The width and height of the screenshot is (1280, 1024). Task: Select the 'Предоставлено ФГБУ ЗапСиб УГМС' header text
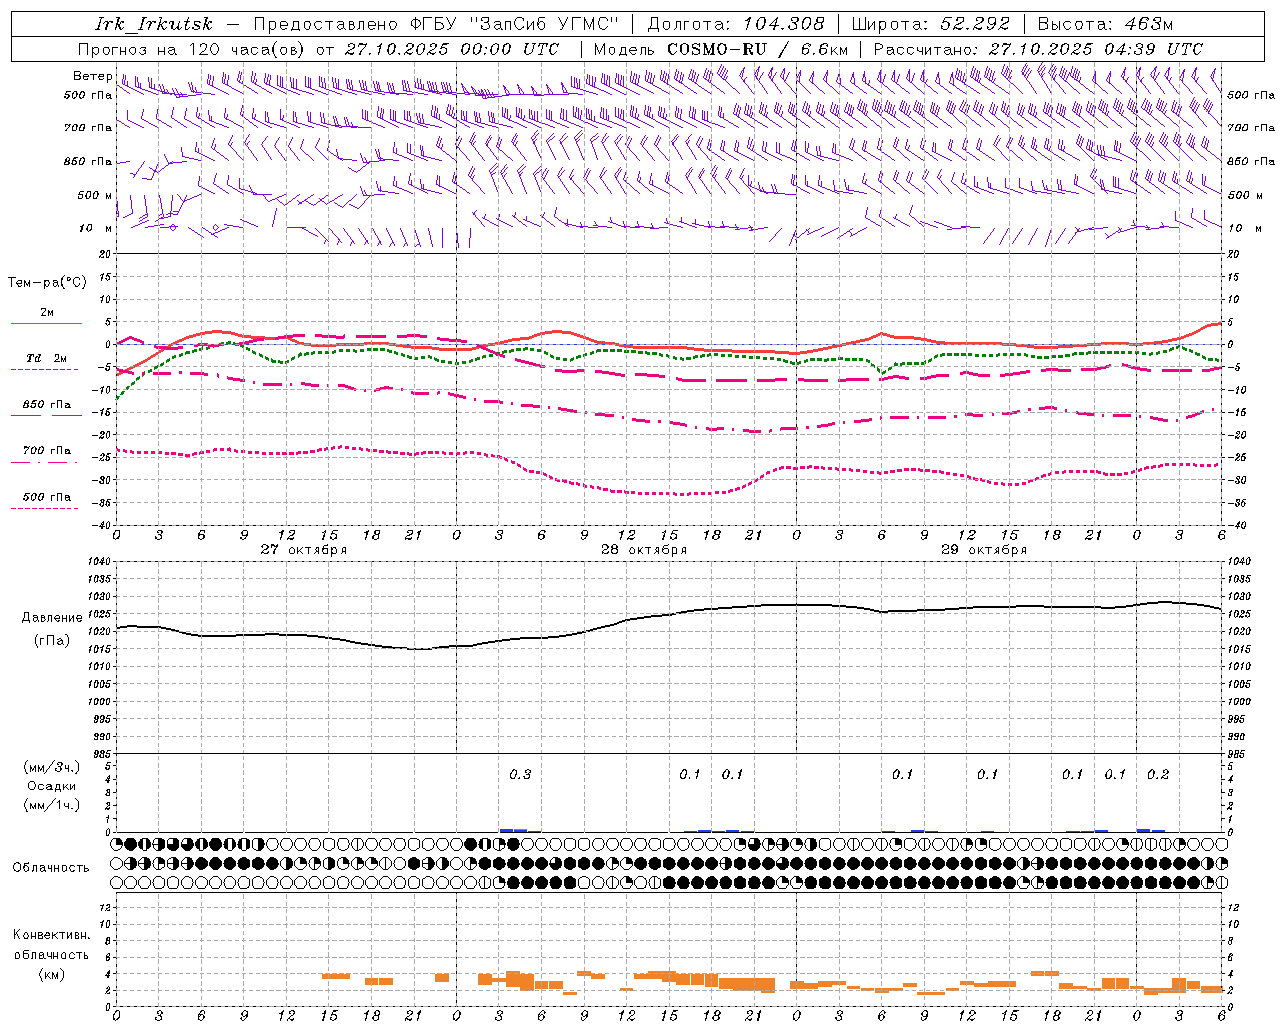[x=437, y=24]
